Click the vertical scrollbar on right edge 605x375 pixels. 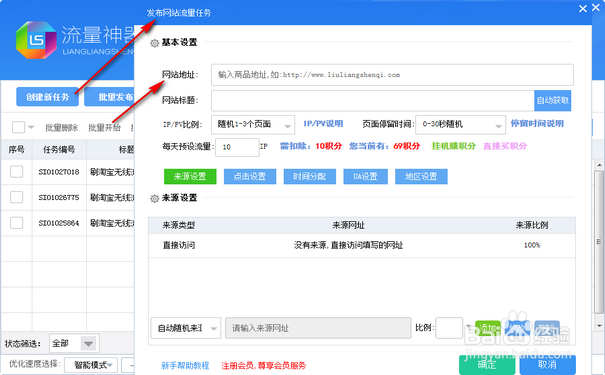[x=599, y=242]
